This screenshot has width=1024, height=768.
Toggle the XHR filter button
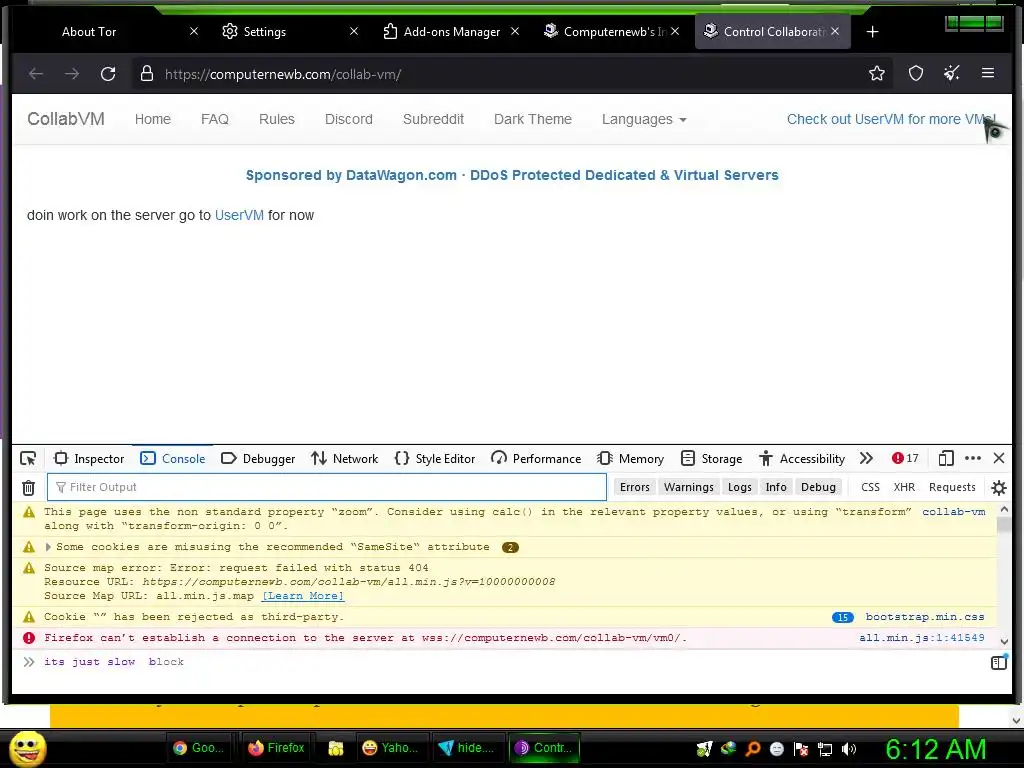pos(904,487)
